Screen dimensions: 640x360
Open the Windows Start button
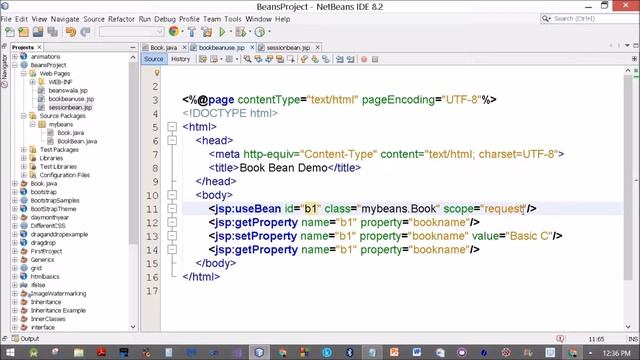click(x=10, y=352)
